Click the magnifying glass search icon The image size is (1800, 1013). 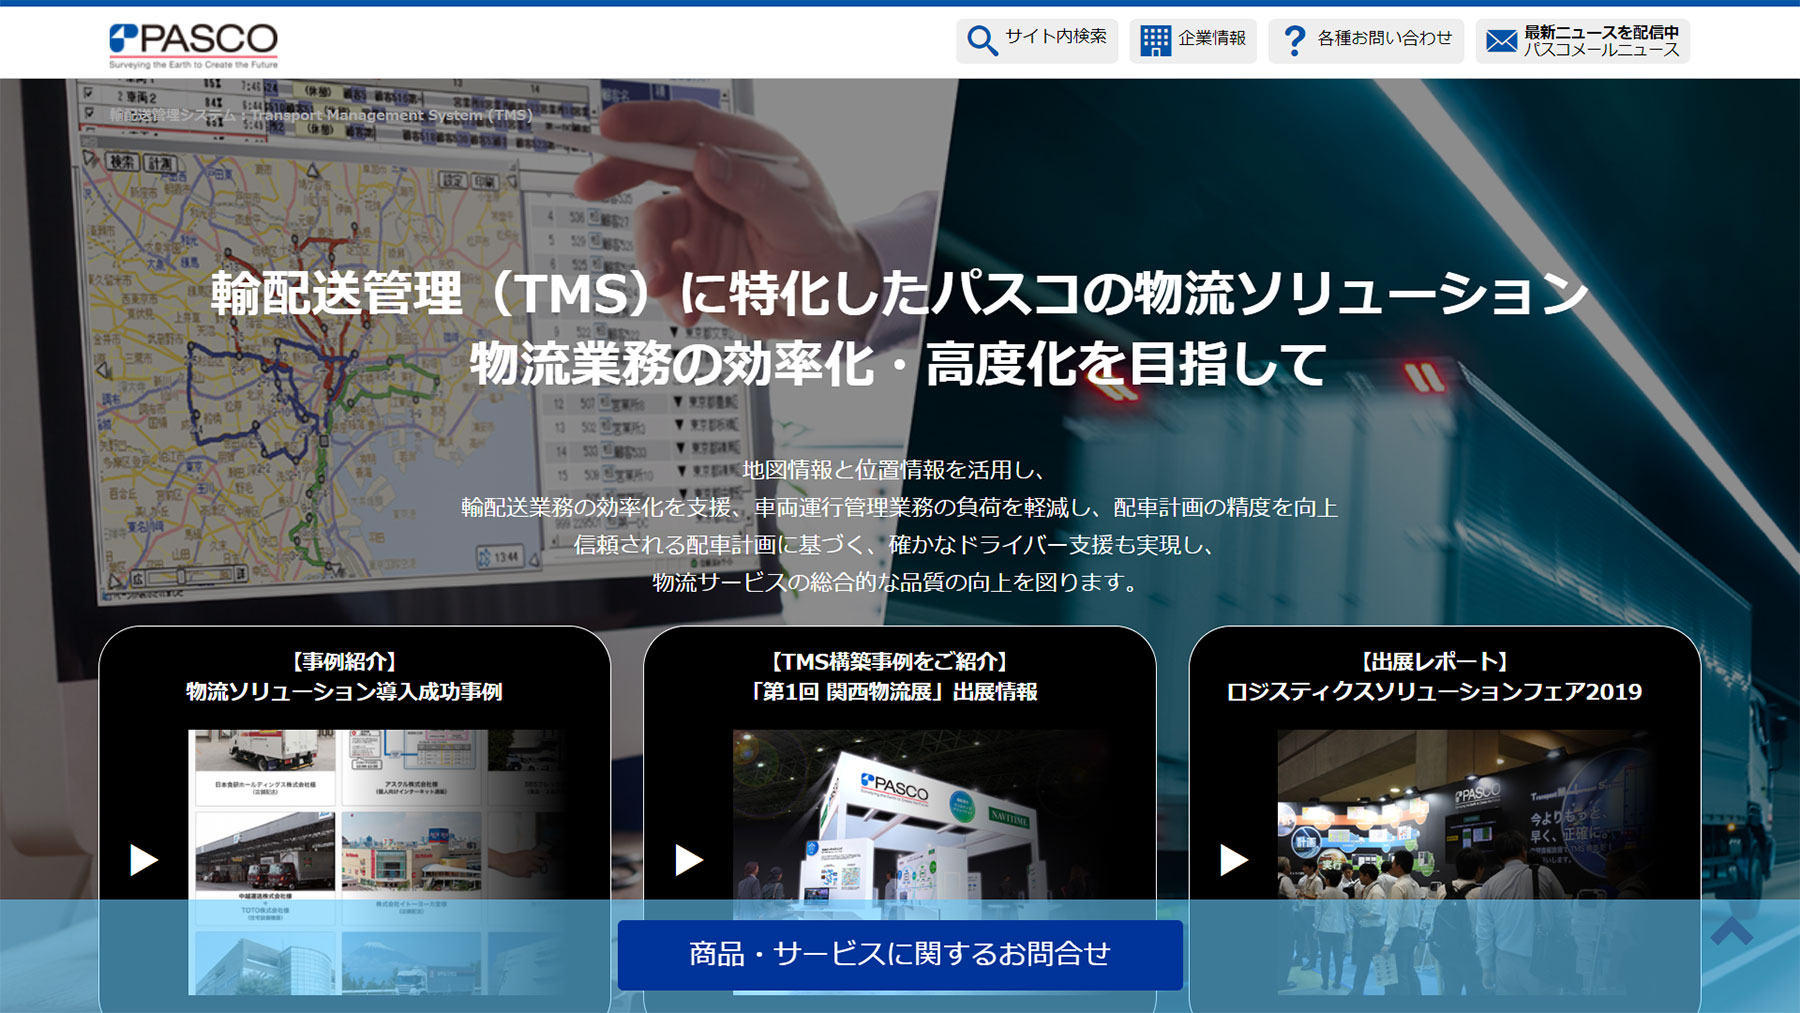pos(982,41)
